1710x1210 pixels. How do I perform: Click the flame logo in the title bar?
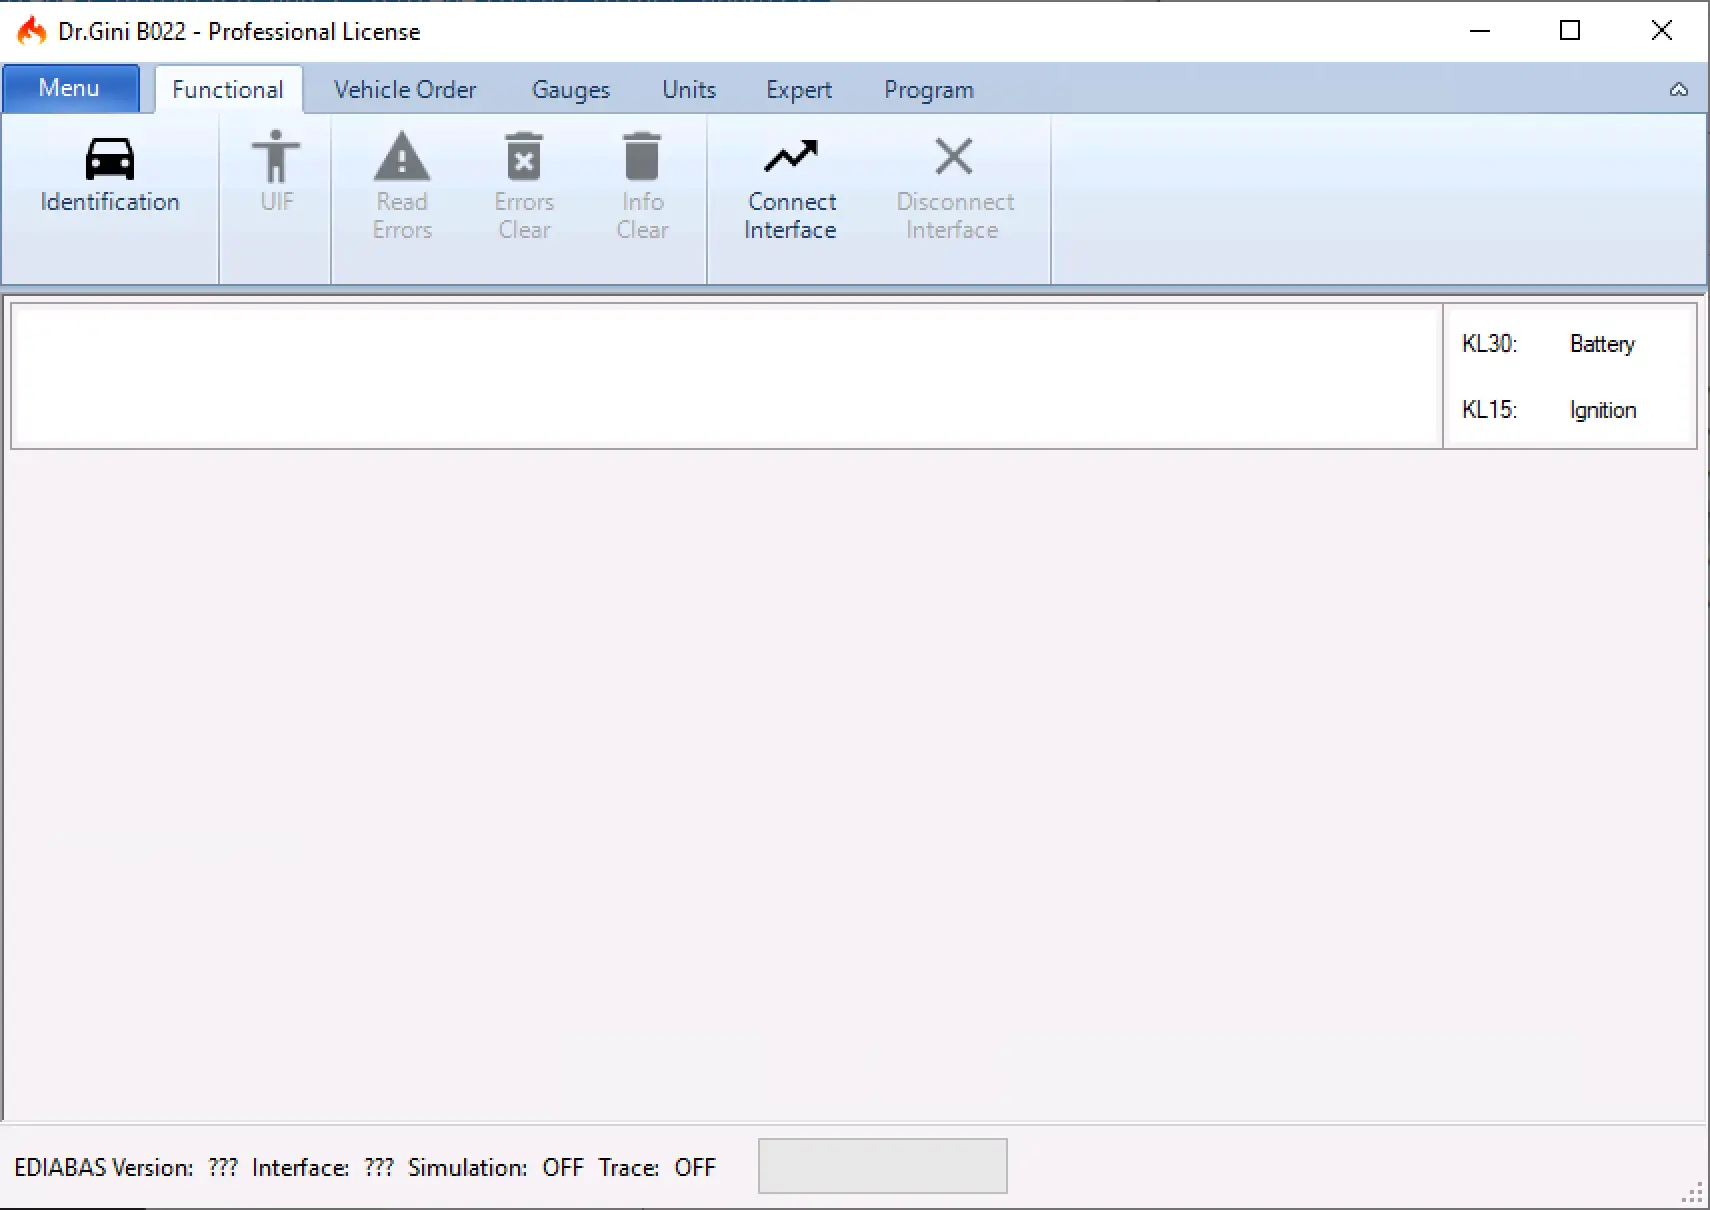coord(30,30)
